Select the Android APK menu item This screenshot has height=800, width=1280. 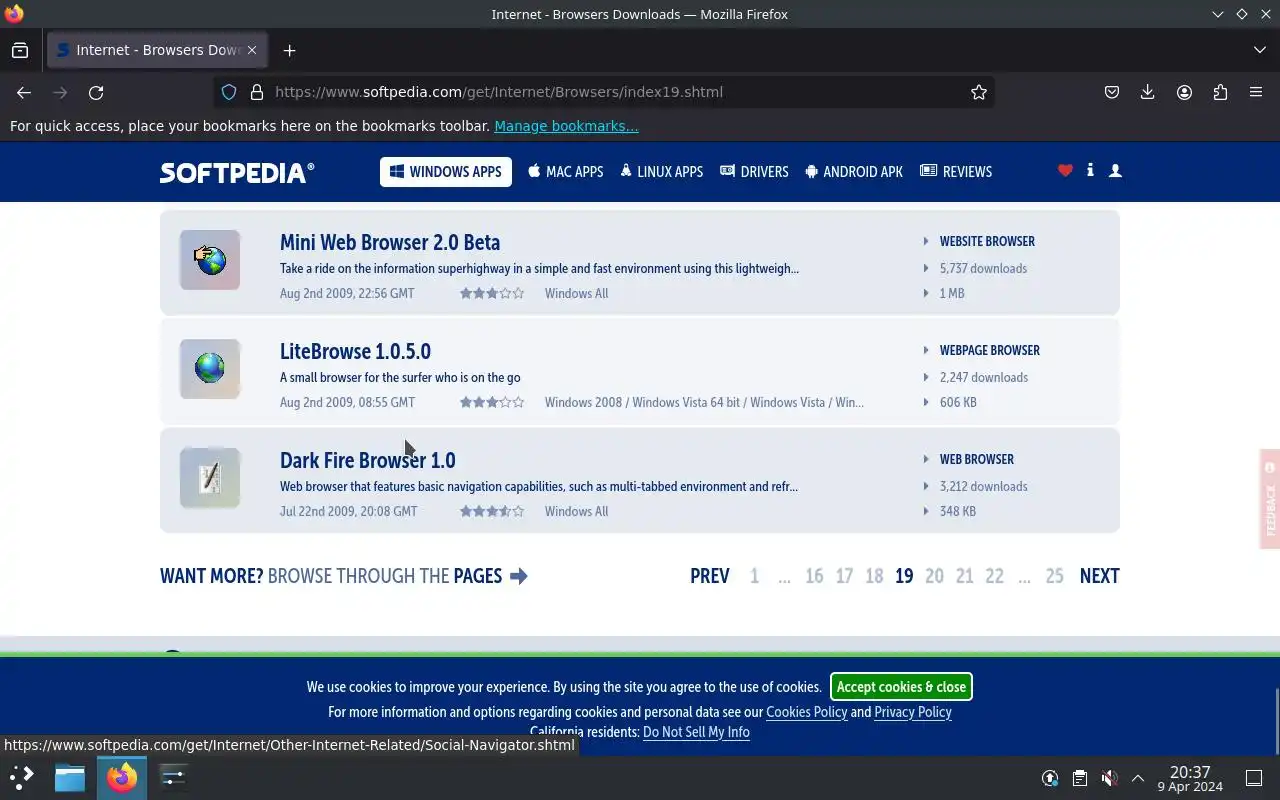[853, 172]
